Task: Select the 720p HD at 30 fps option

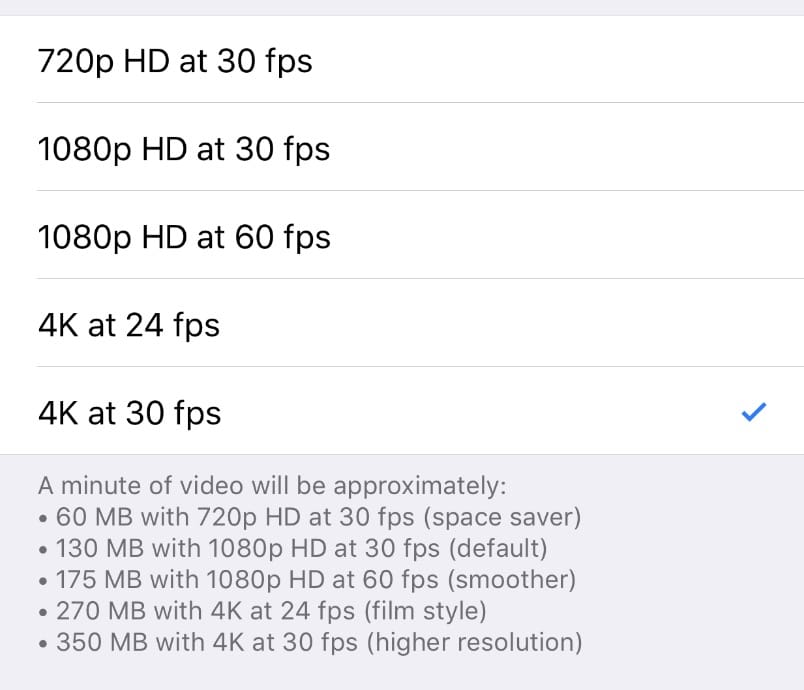Action: (x=175, y=61)
